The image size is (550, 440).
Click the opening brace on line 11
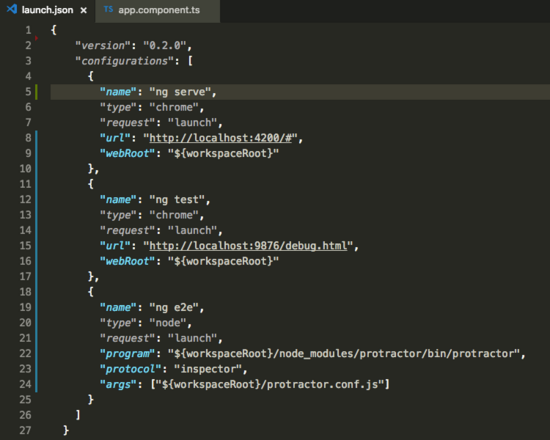pyautogui.click(x=90, y=184)
